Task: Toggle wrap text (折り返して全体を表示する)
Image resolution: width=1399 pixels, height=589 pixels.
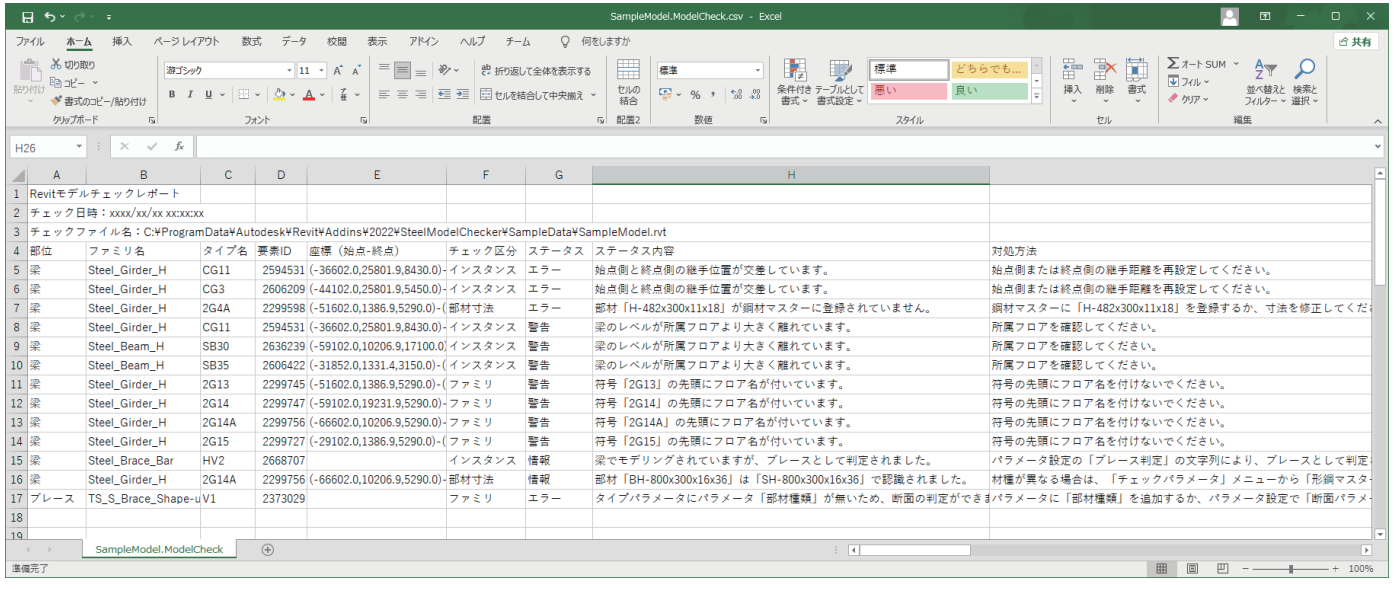Action: tap(535, 71)
